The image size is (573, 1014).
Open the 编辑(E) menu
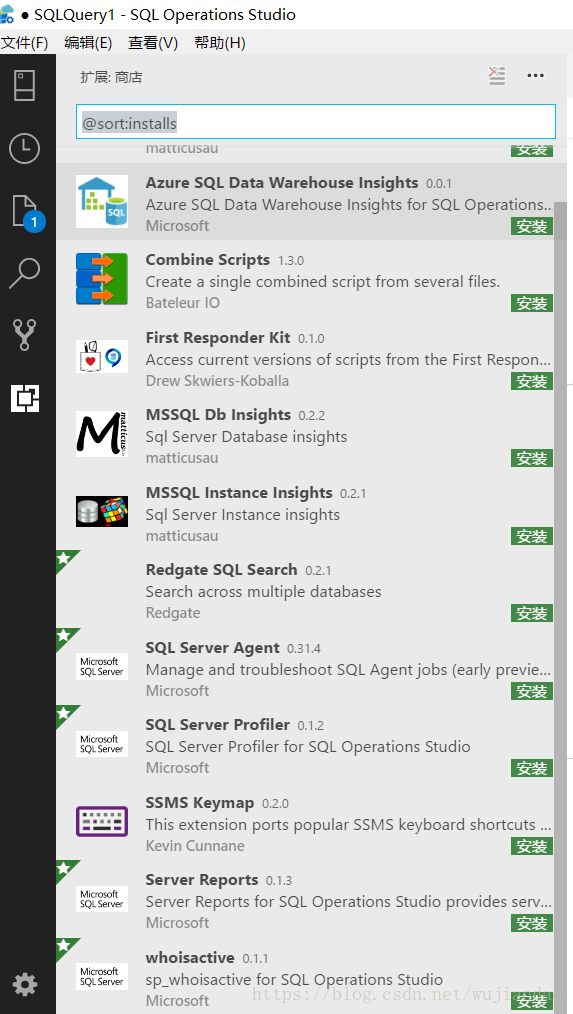click(x=89, y=43)
